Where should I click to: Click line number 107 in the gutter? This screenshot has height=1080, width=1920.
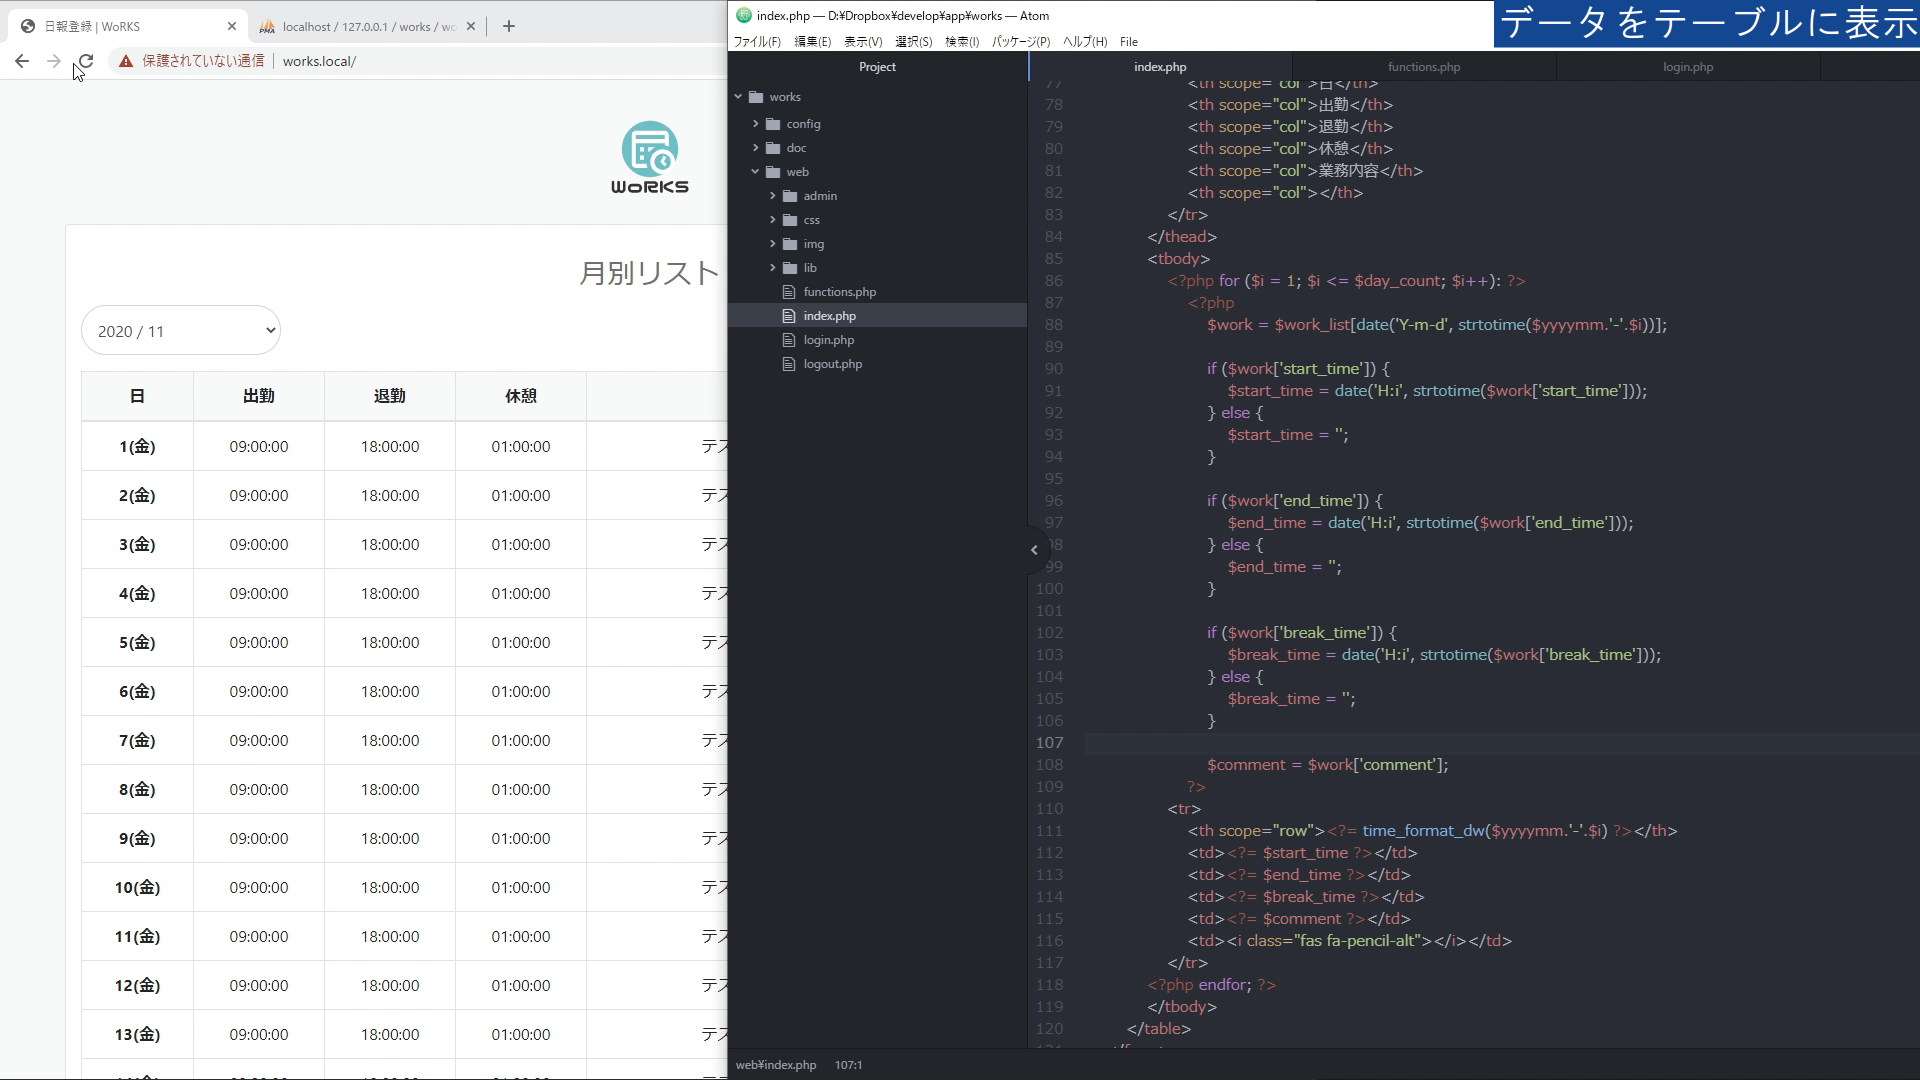1049,742
